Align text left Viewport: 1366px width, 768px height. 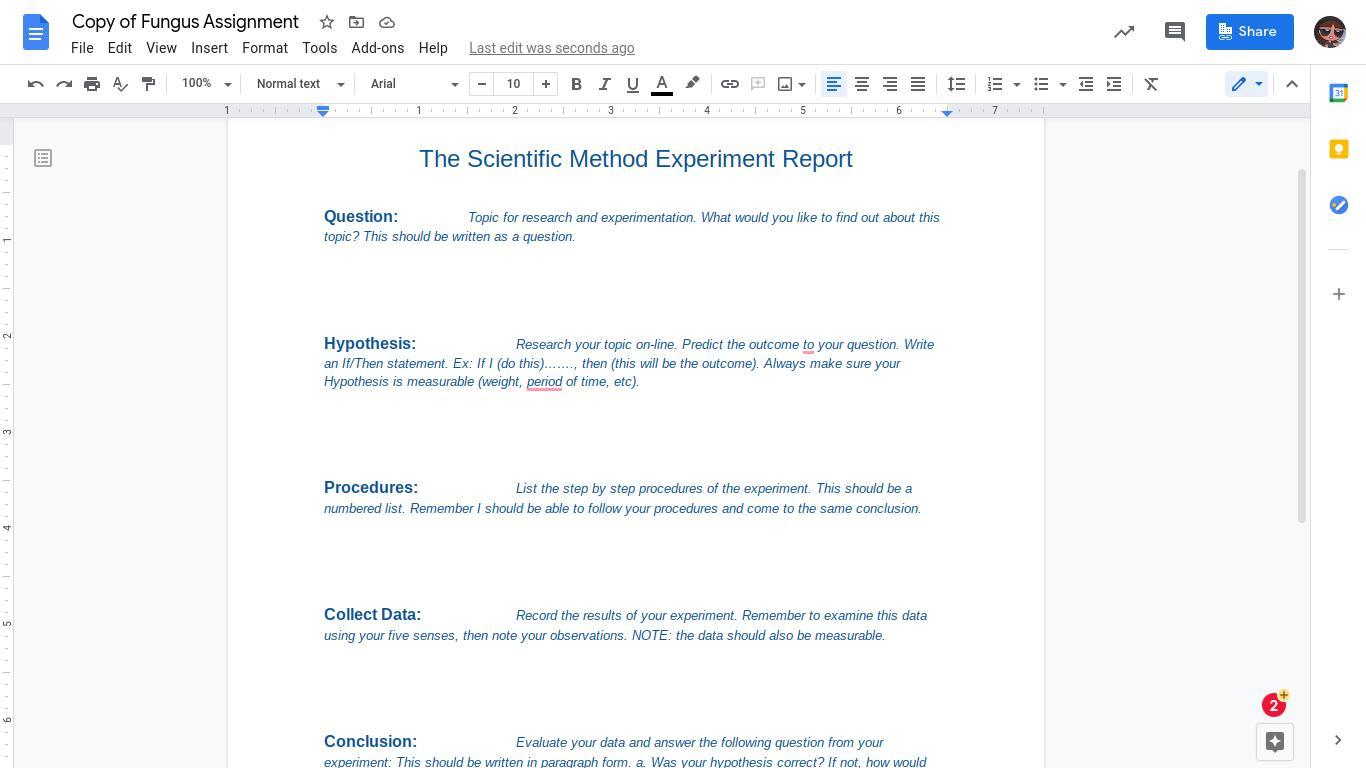[834, 84]
